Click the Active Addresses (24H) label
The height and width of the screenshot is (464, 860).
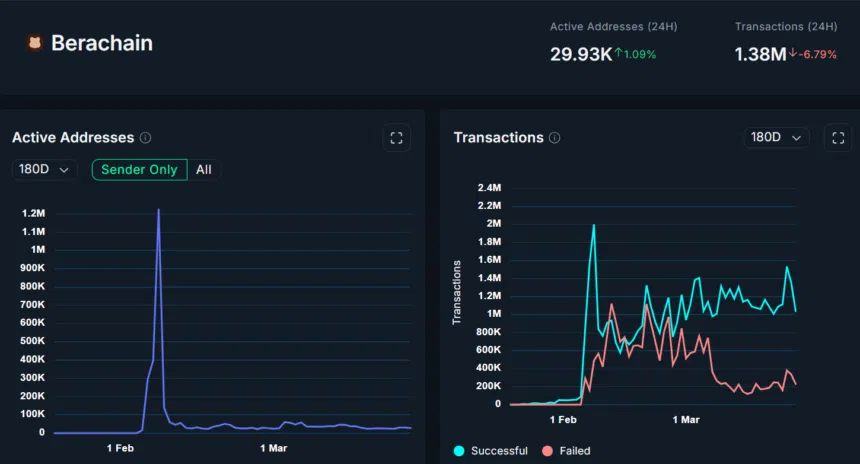pyautogui.click(x=614, y=26)
